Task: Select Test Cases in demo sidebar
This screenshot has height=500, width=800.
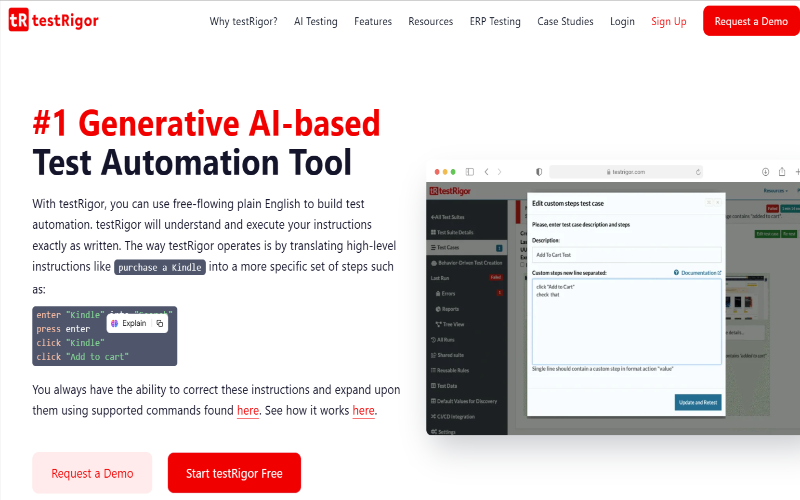Action: 466,247
